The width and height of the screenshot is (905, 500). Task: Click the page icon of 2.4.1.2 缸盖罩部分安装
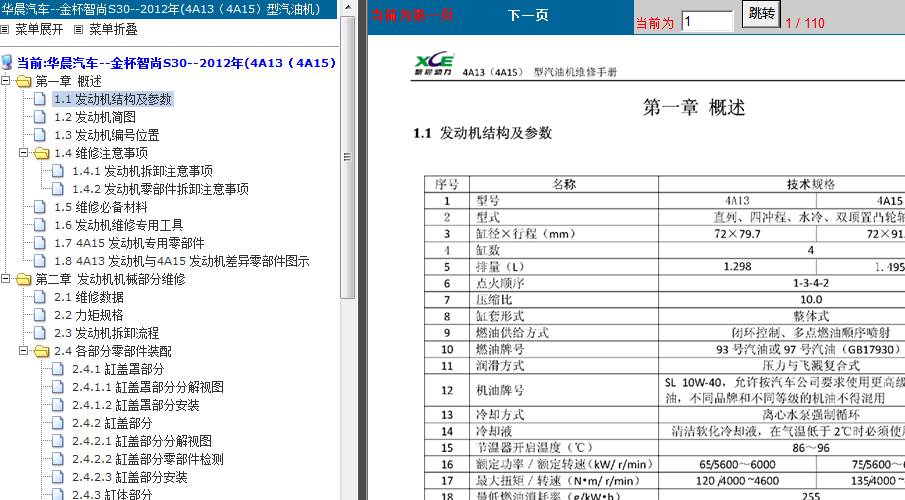point(58,405)
